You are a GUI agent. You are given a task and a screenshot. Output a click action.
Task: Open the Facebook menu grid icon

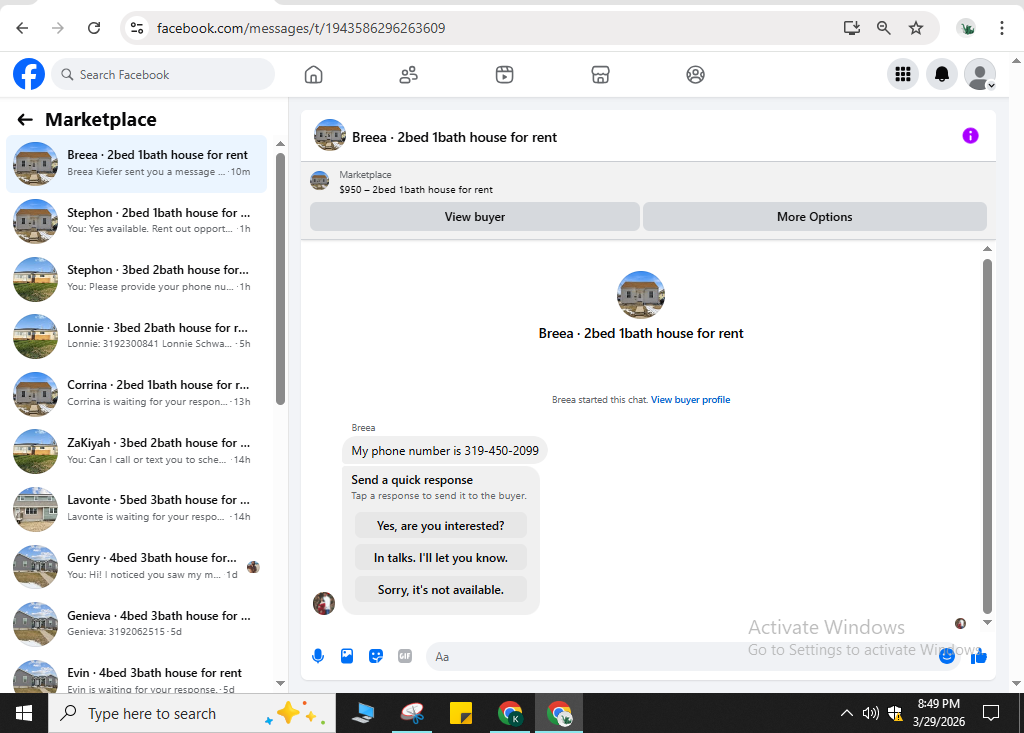903,74
